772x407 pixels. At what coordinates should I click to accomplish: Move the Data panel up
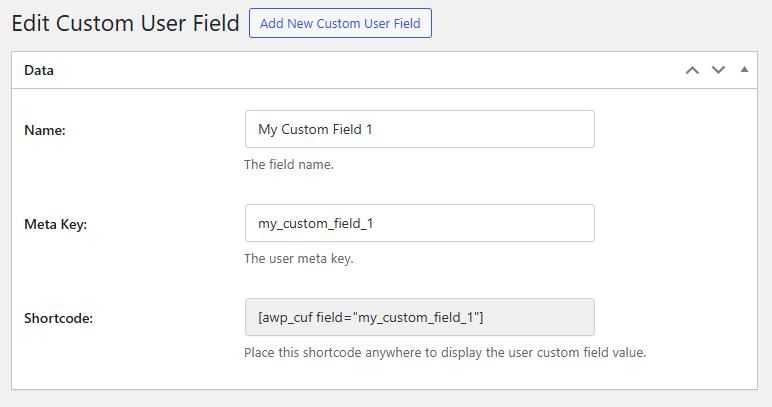point(691,70)
